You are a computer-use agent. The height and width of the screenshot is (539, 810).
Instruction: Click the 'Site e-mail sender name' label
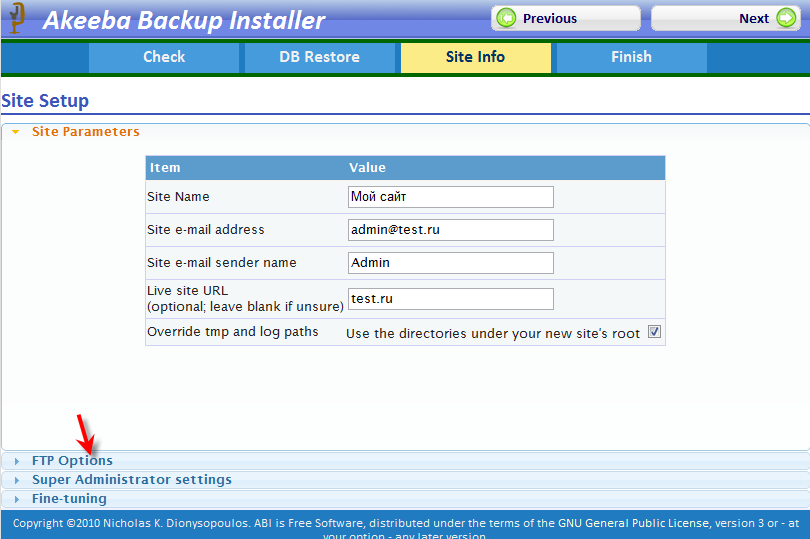(x=222, y=263)
